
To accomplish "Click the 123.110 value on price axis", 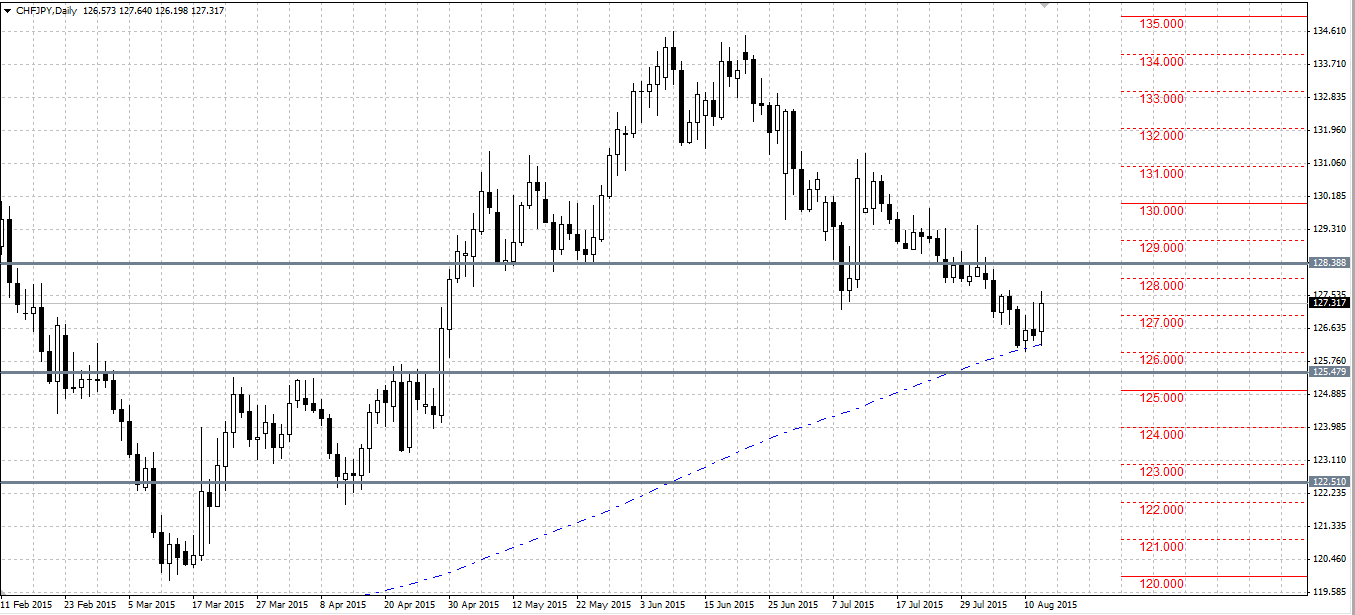I will [1329, 460].
